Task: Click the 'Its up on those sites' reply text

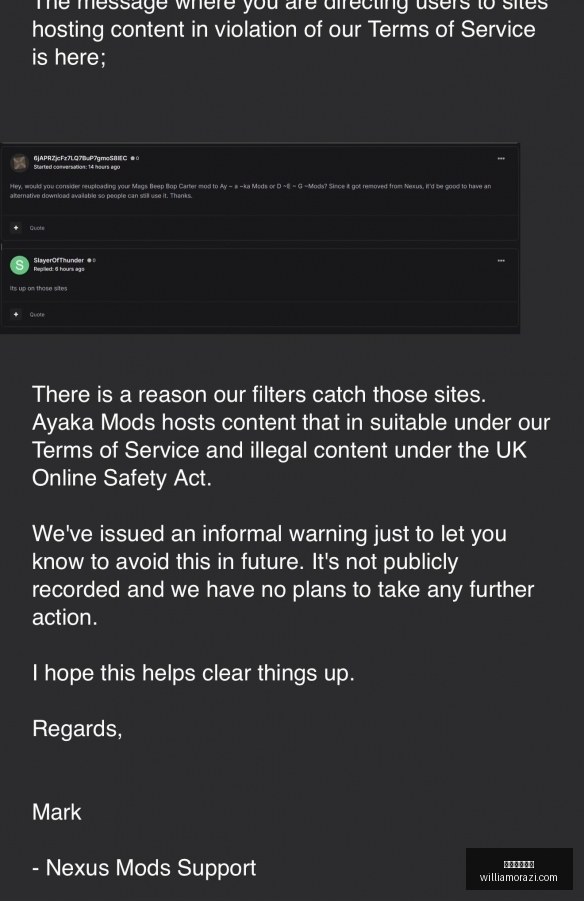Action: 39,288
